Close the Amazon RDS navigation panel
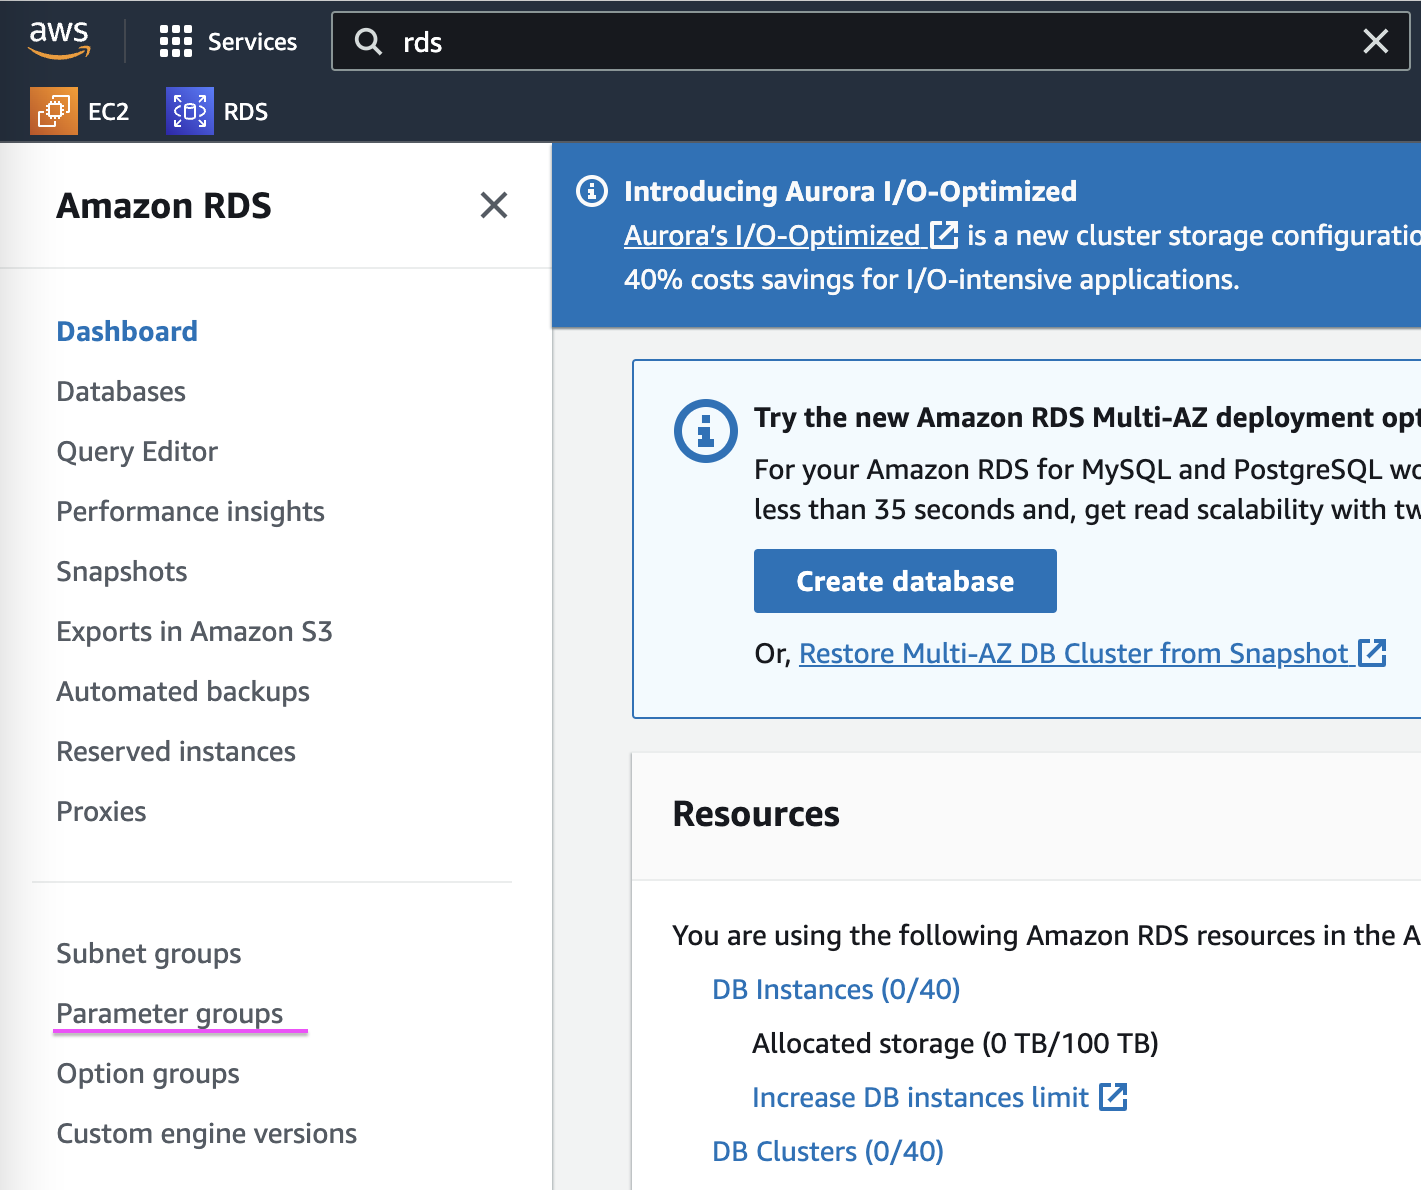1421x1190 pixels. (x=494, y=205)
